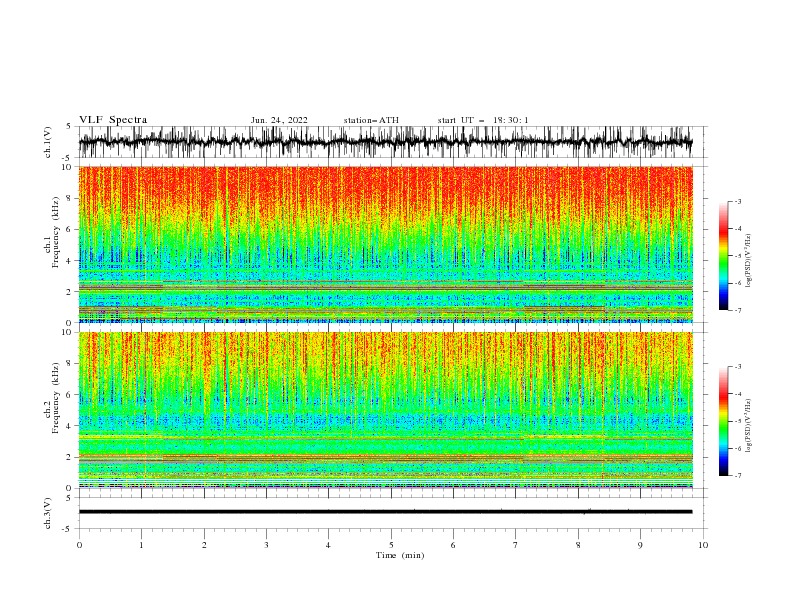Click the "start UT = 18:30:1" text

(x=483, y=120)
